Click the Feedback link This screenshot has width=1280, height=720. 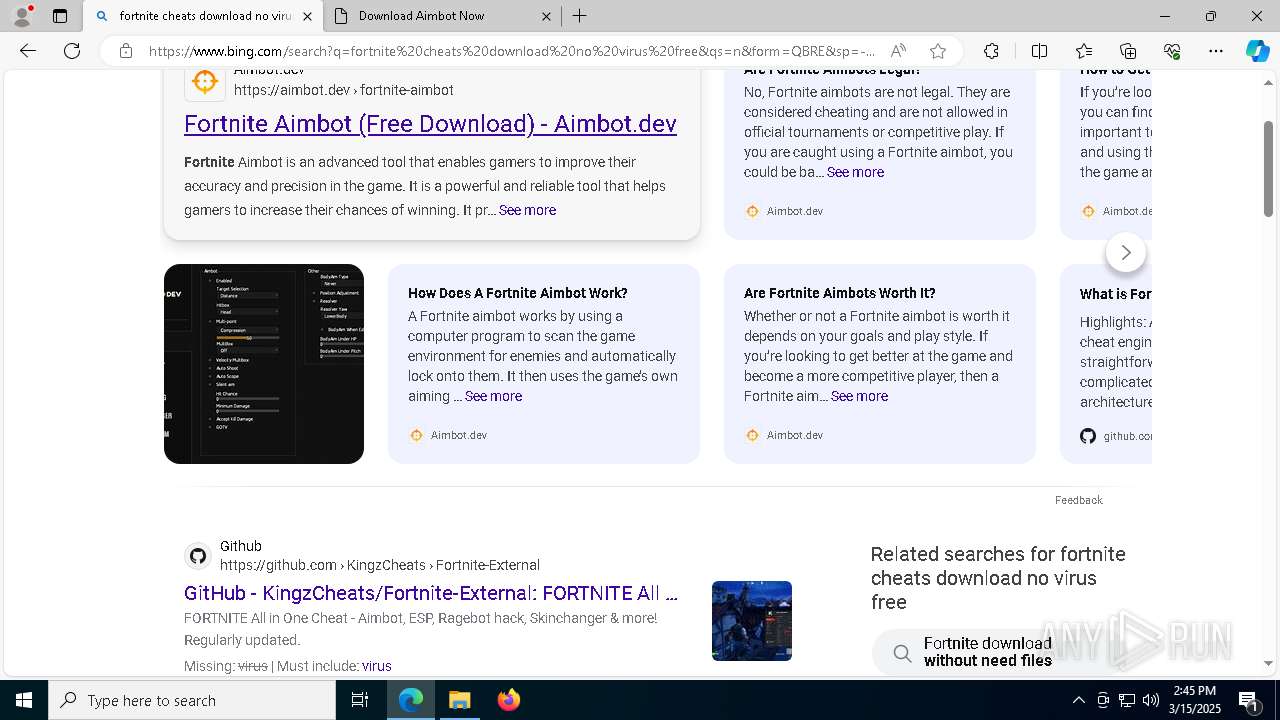point(1078,500)
